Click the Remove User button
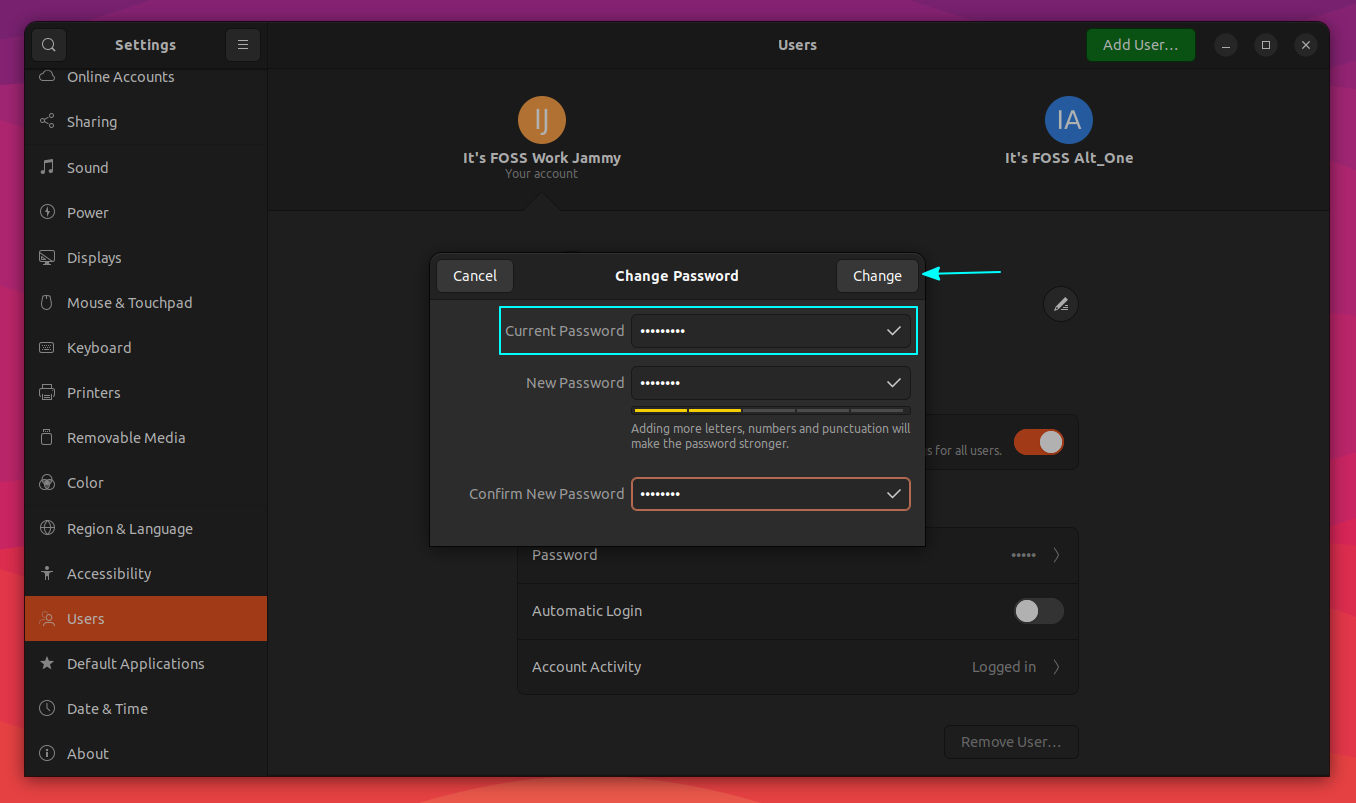Image resolution: width=1356 pixels, height=803 pixels. click(1011, 742)
